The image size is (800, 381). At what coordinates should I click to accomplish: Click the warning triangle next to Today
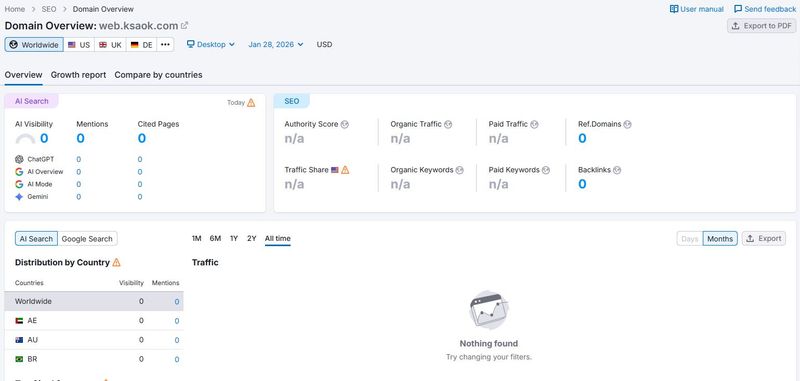point(251,103)
